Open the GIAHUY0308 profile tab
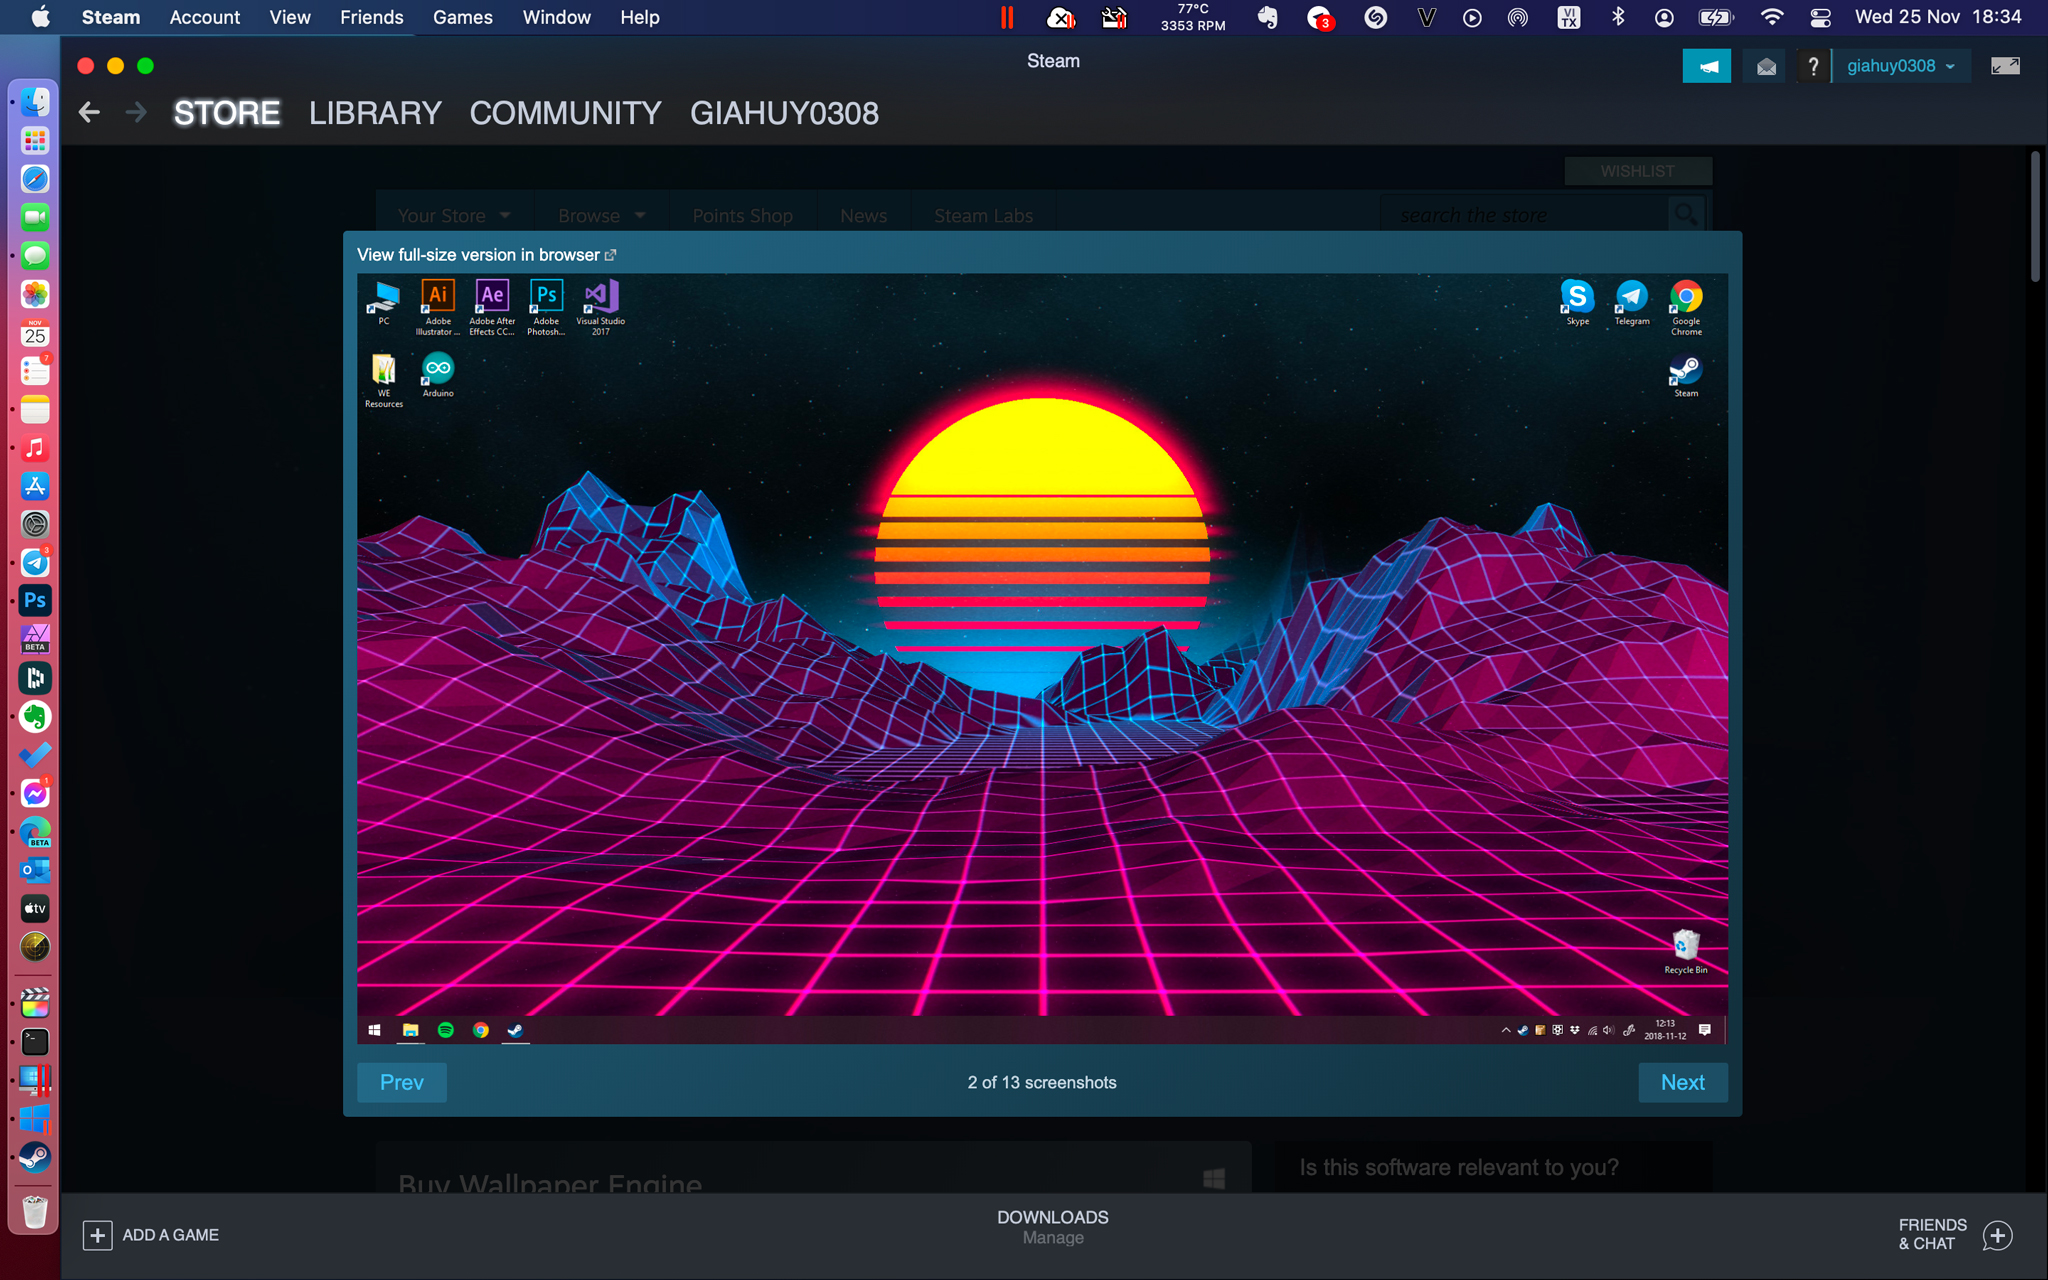Image resolution: width=2048 pixels, height=1280 pixels. 784,113
